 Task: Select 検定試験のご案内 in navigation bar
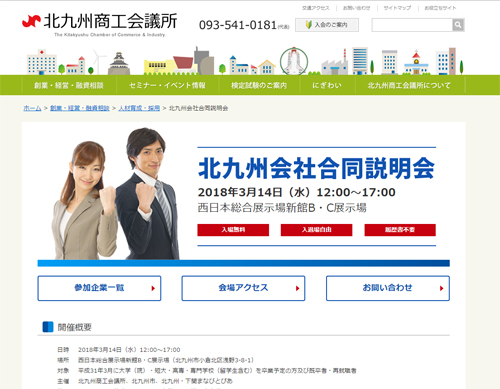point(259,85)
